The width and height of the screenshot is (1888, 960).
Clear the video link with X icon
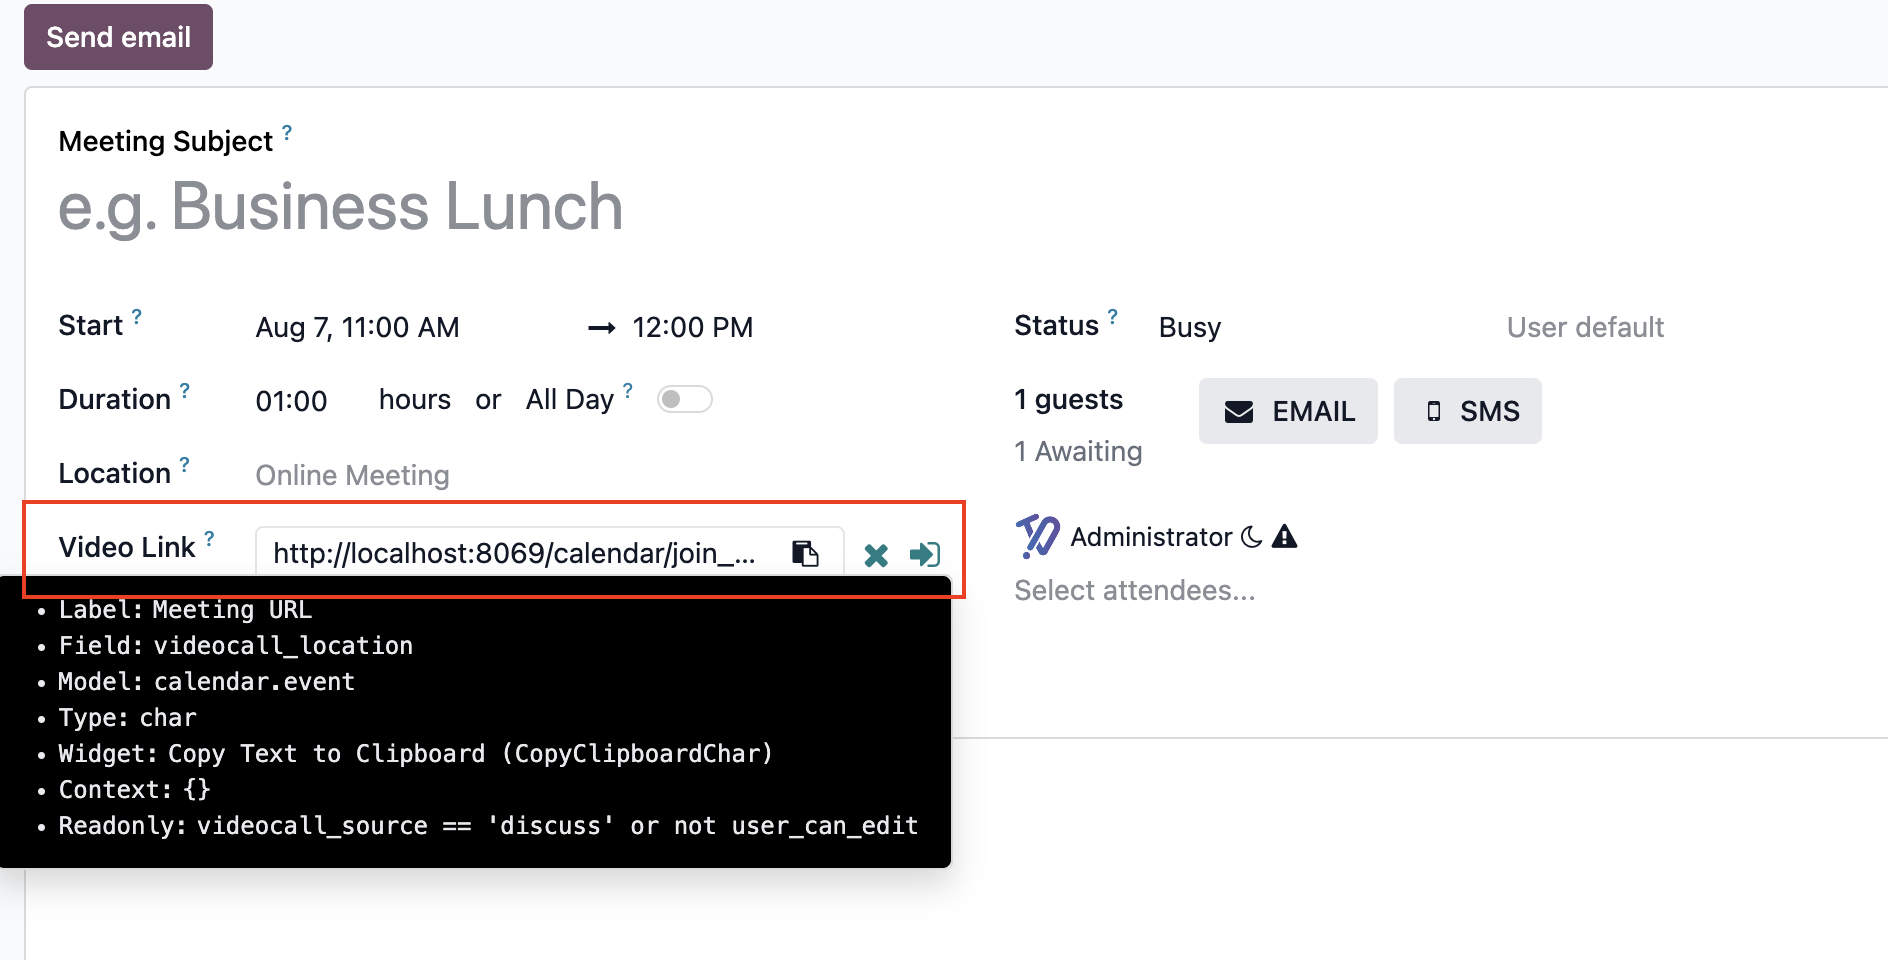(876, 555)
